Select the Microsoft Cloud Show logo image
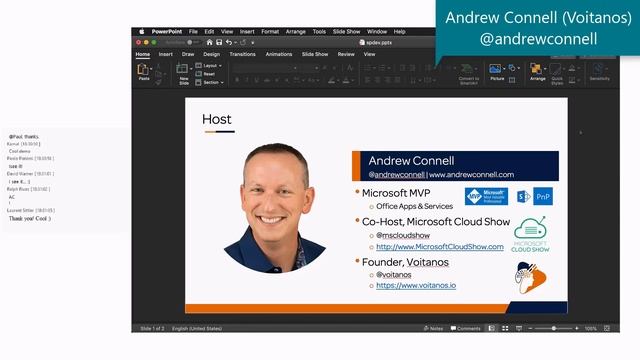Image resolution: width=640 pixels, height=360 pixels. (530, 234)
